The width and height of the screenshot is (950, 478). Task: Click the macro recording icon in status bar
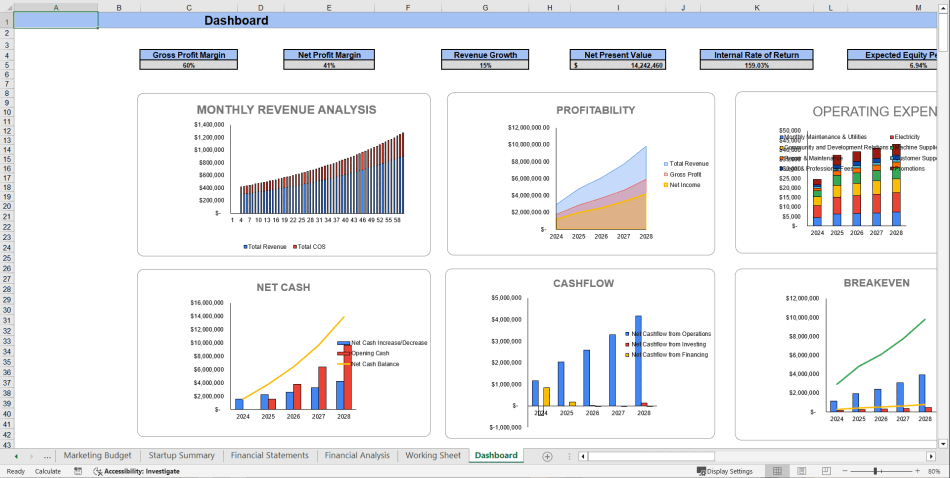coord(78,471)
